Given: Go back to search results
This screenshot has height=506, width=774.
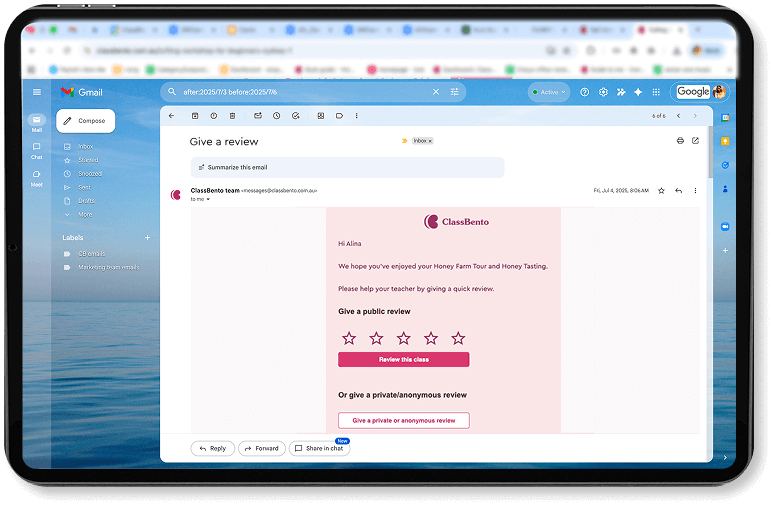Looking at the screenshot, I should (171, 116).
